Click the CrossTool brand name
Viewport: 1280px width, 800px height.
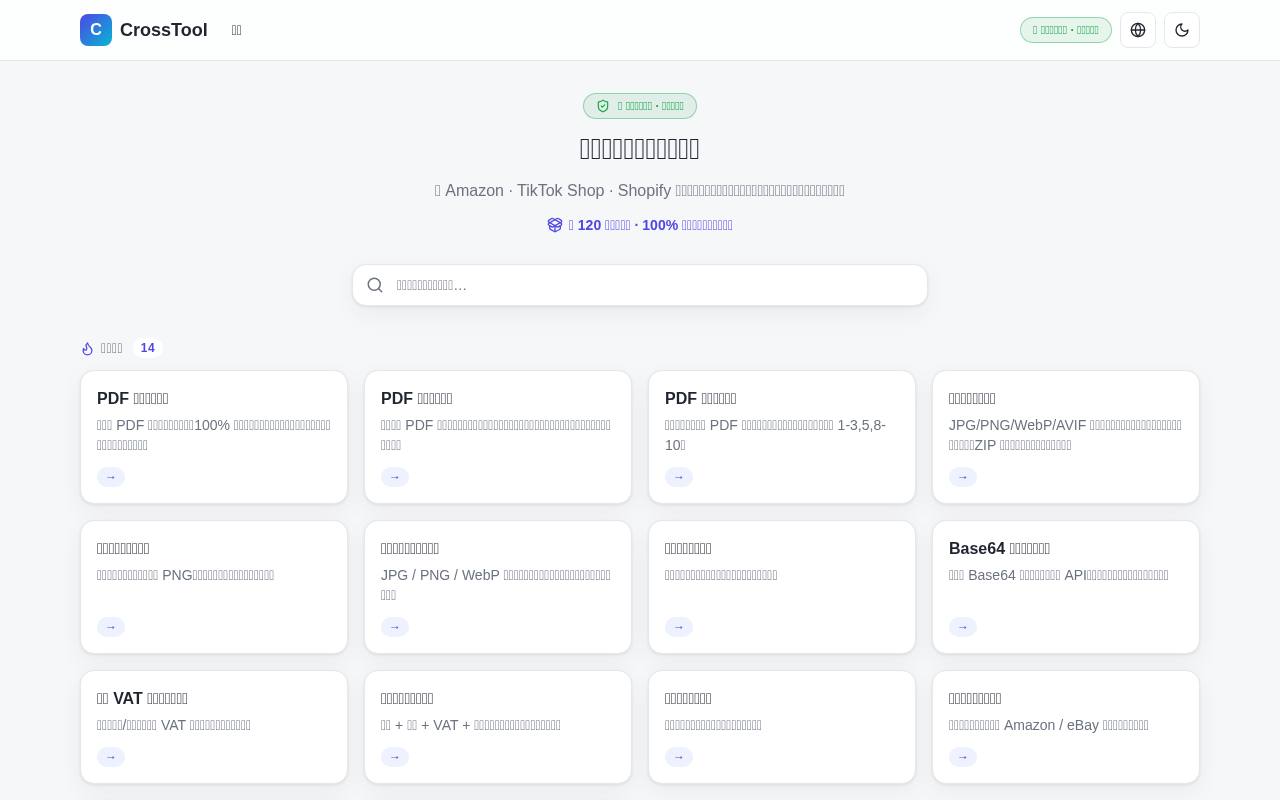tap(164, 30)
